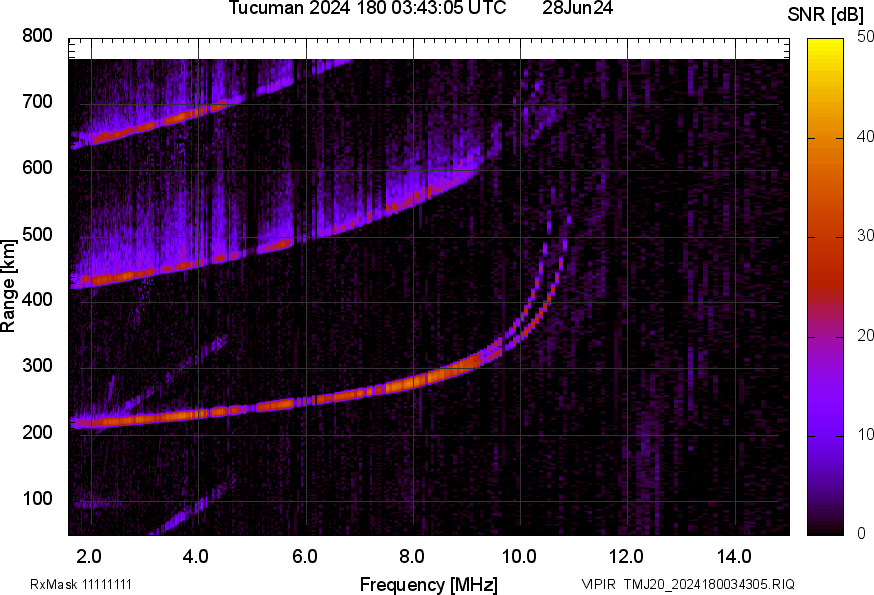The image size is (874, 595).
Task: Click the VIPR TMJ20 filename label
Action: 688,584
